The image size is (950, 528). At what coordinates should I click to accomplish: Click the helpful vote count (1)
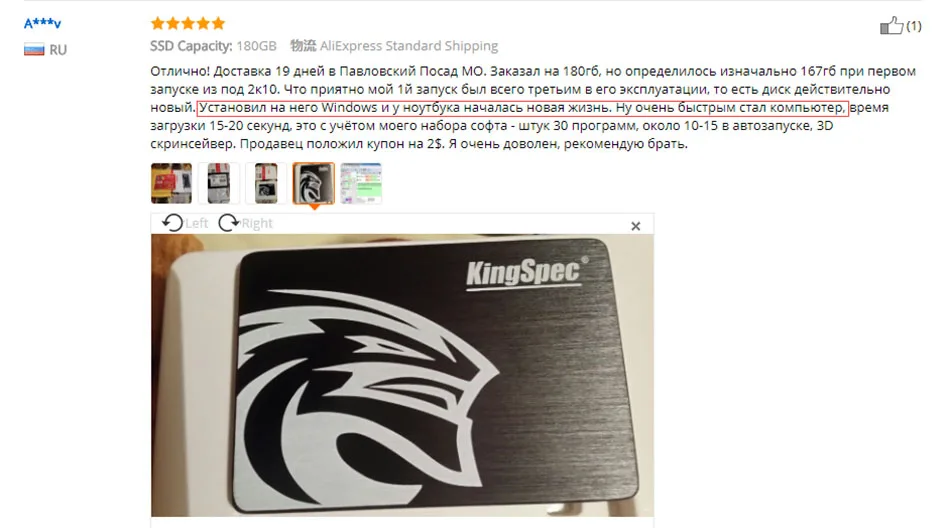pyautogui.click(x=914, y=26)
